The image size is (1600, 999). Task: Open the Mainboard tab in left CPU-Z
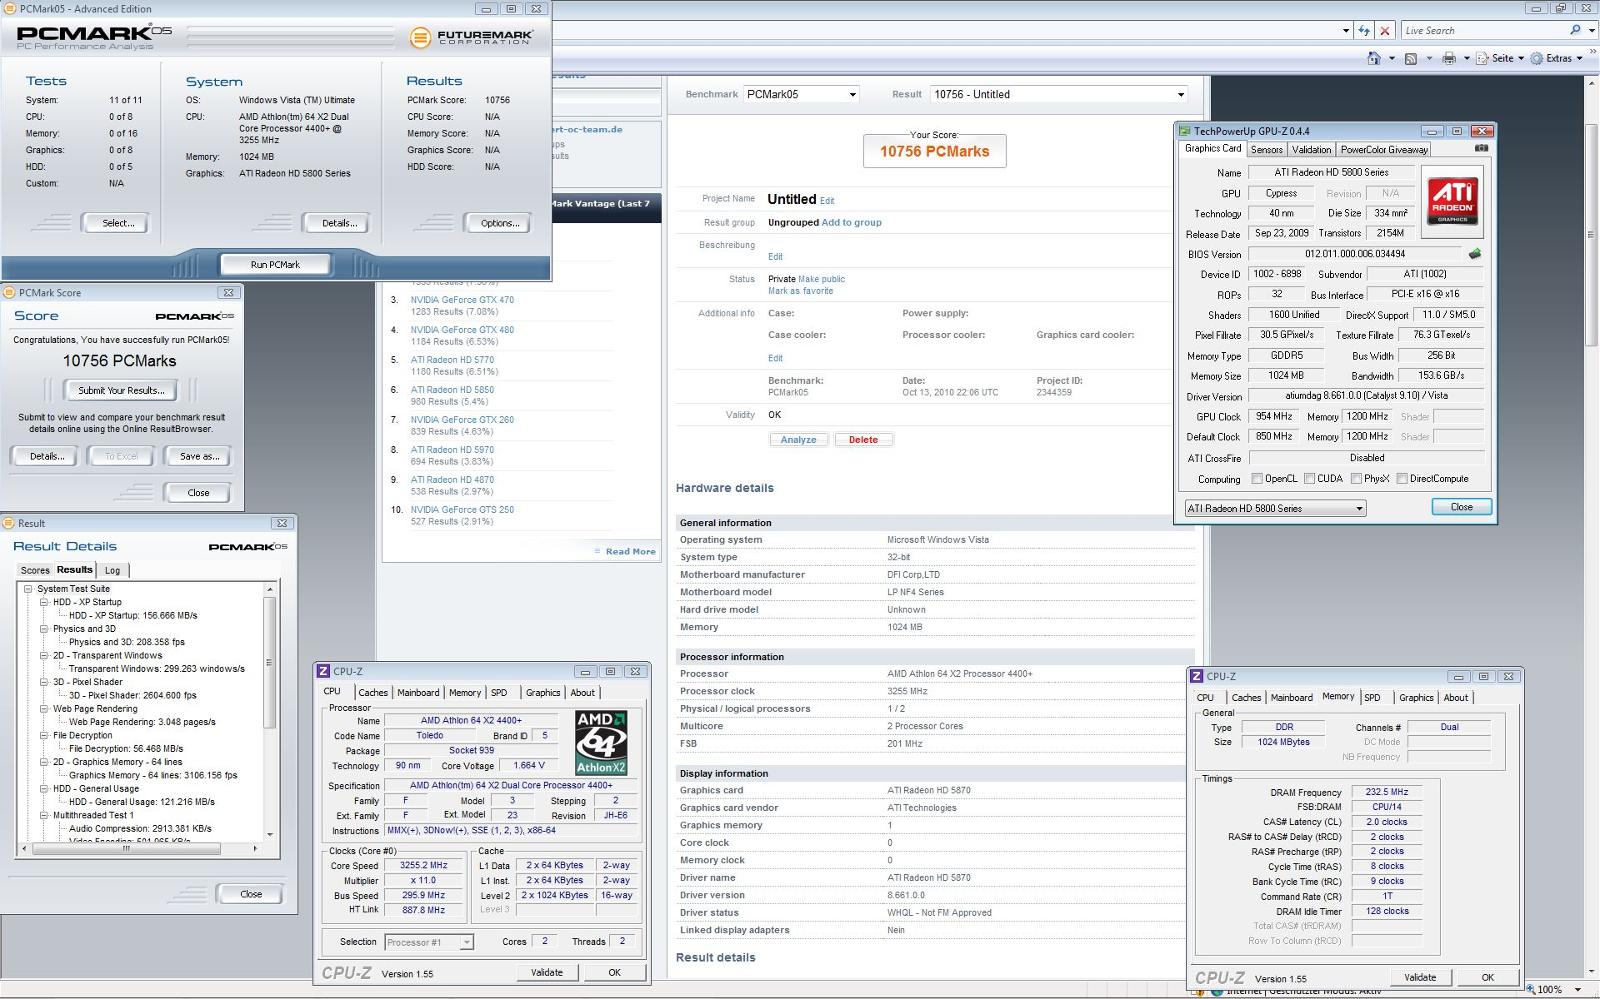point(418,692)
